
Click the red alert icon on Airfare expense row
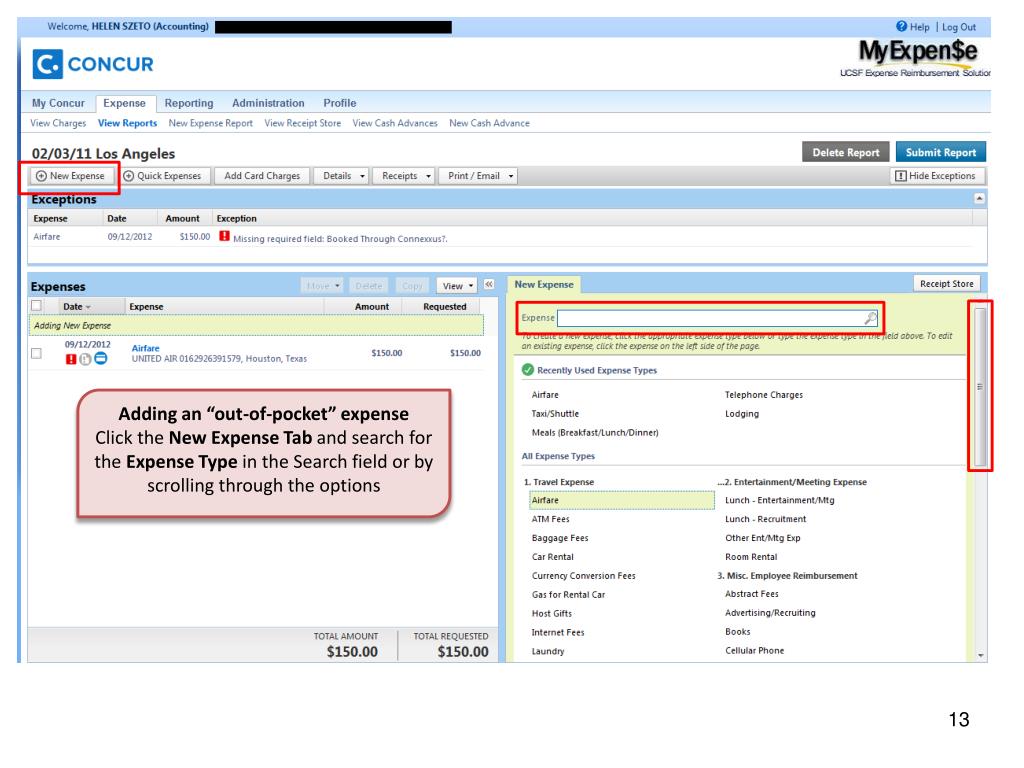pyautogui.click(x=71, y=359)
